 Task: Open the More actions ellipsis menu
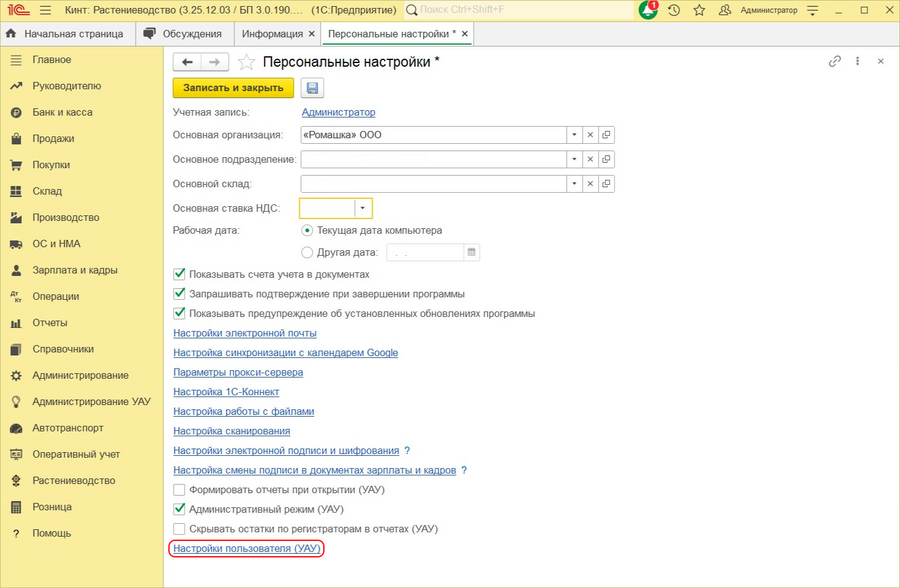(x=857, y=61)
